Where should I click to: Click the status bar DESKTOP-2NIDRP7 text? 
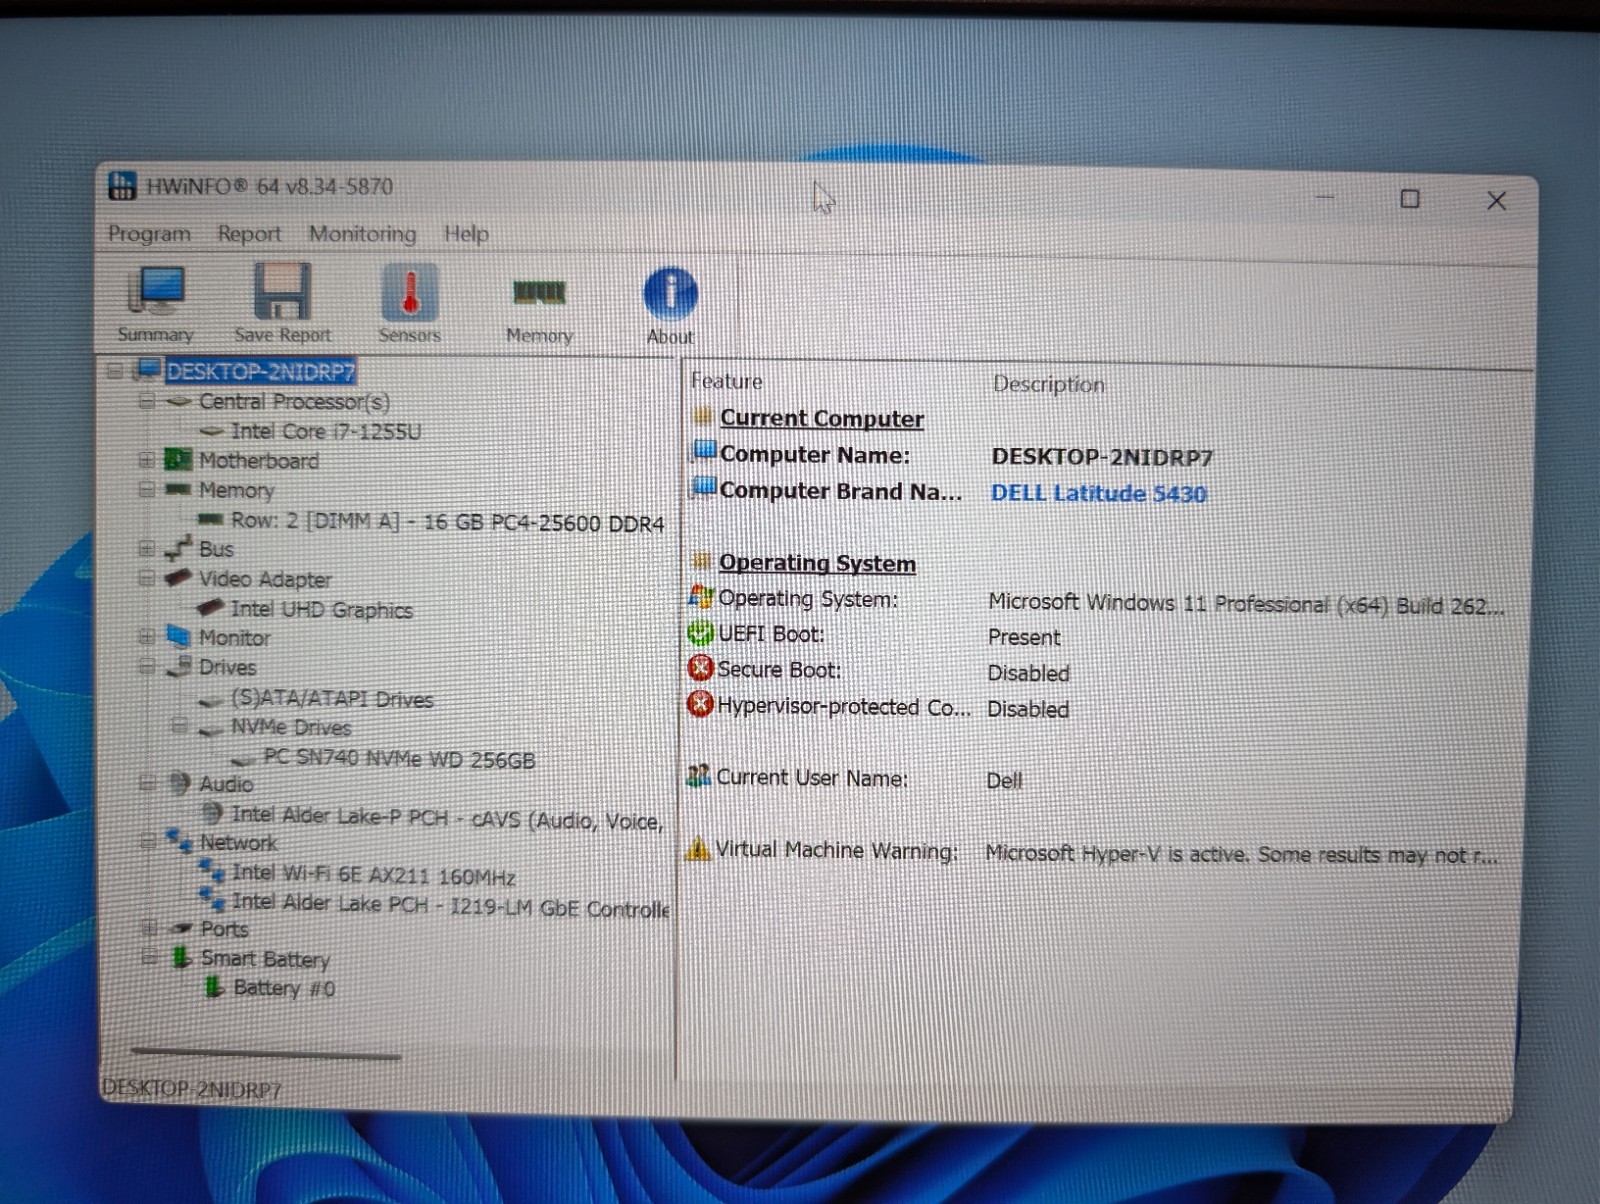[x=192, y=1089]
